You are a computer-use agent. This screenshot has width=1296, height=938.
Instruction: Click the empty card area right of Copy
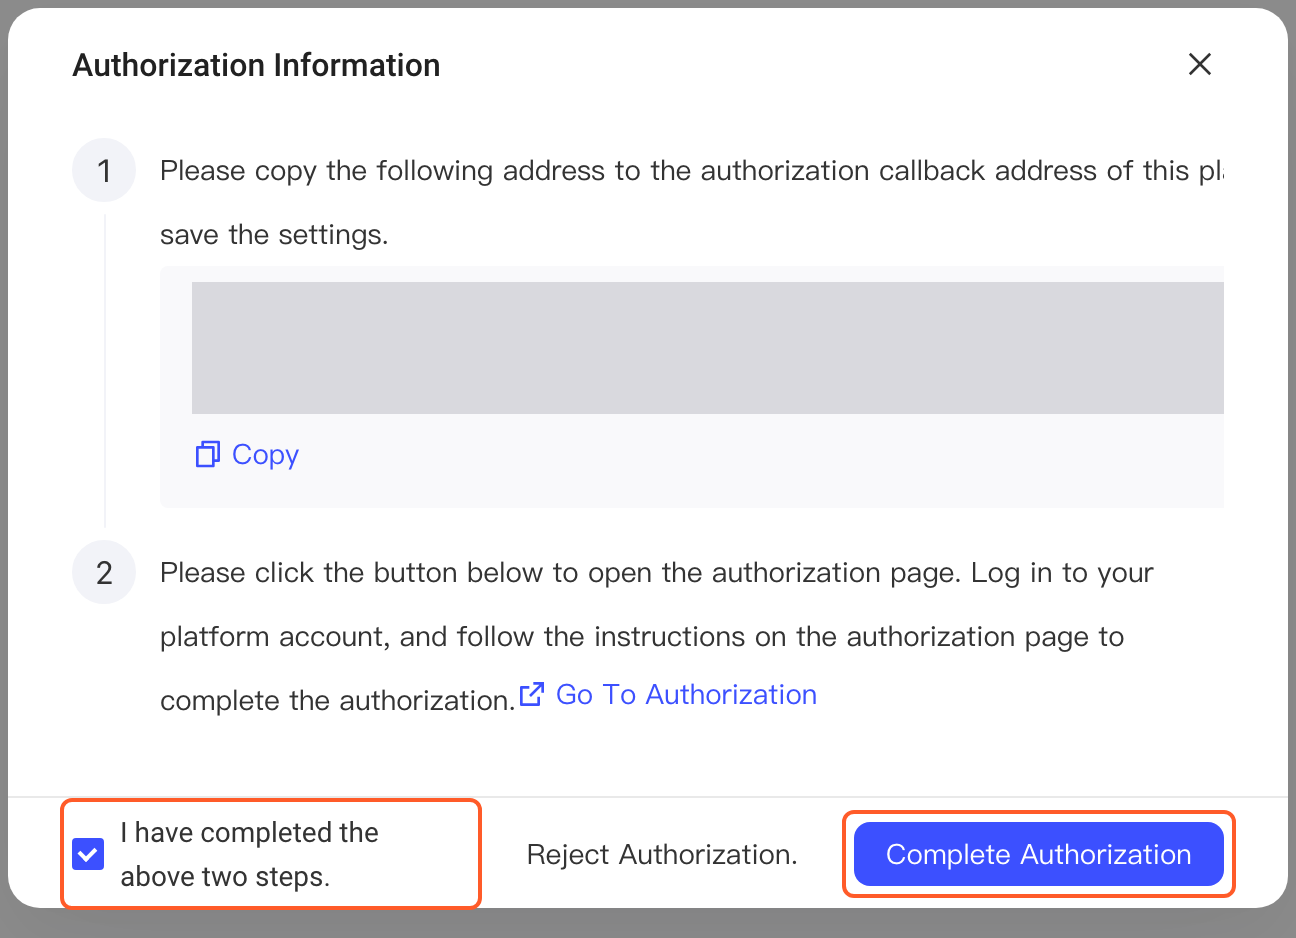coord(760,460)
